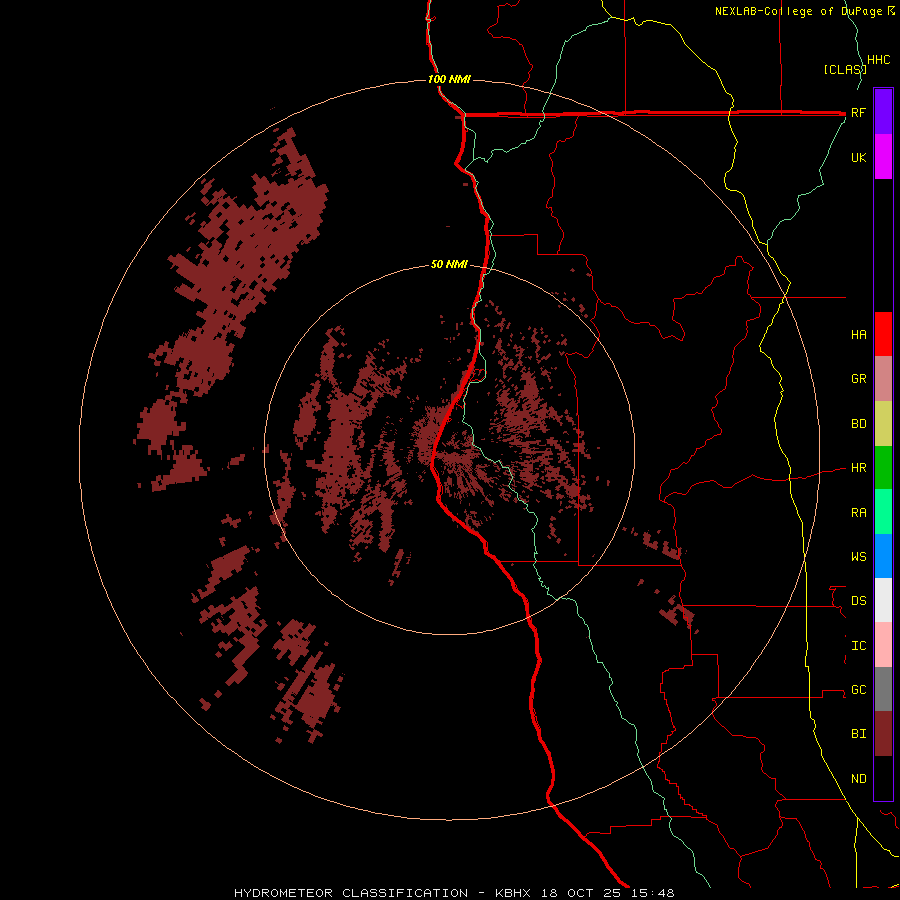Viewport: 900px width, 900px height.
Task: Click the yellow BD legend color swatch
Action: pyautogui.click(x=883, y=423)
